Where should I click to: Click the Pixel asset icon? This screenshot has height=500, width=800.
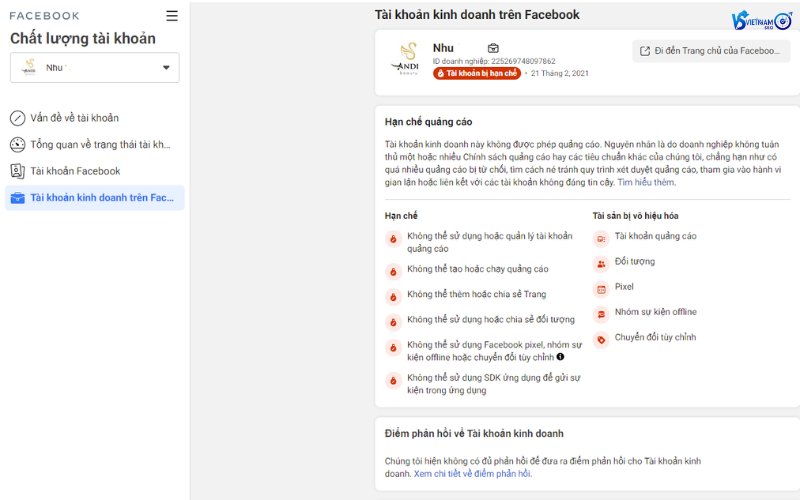(x=601, y=289)
